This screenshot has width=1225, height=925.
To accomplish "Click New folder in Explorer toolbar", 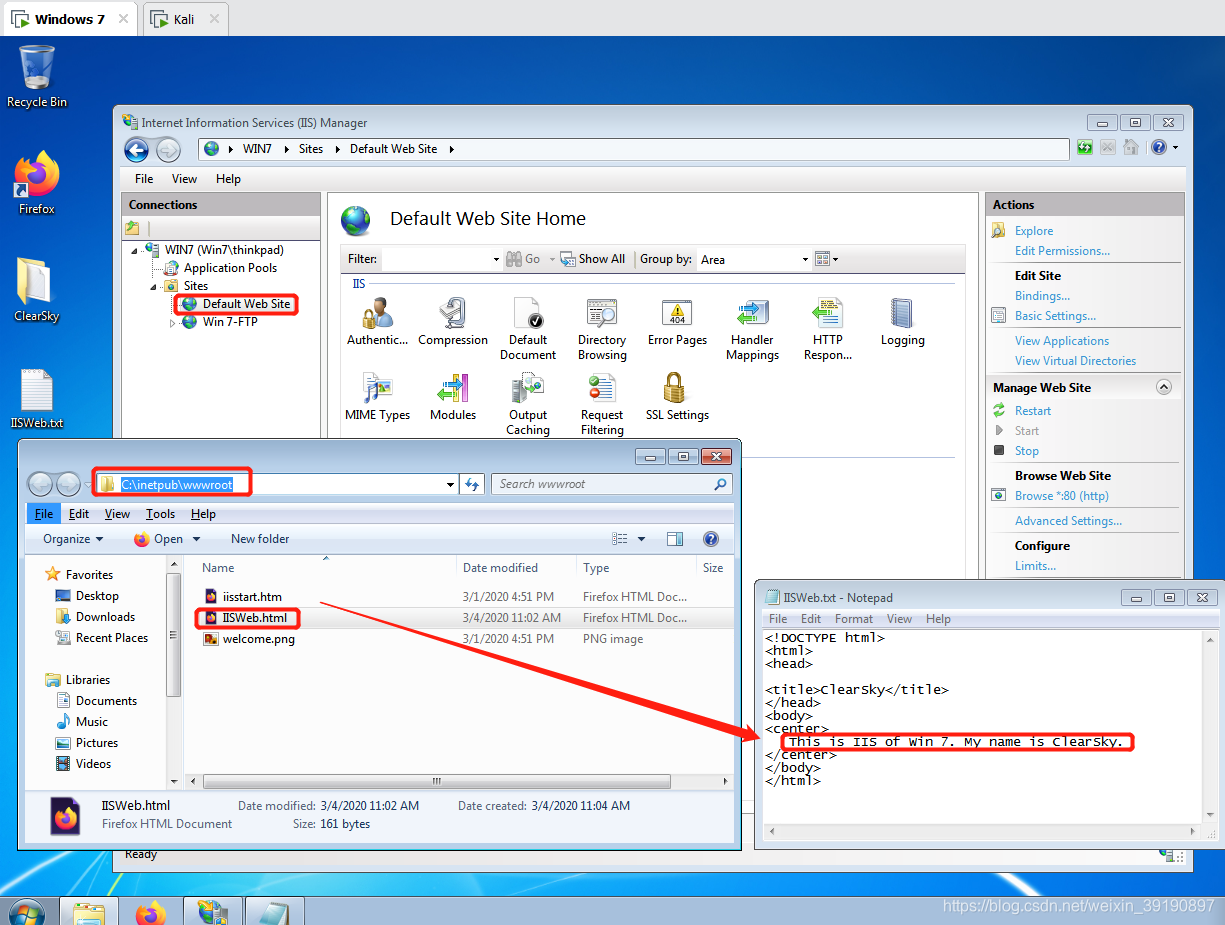I will 260,539.
